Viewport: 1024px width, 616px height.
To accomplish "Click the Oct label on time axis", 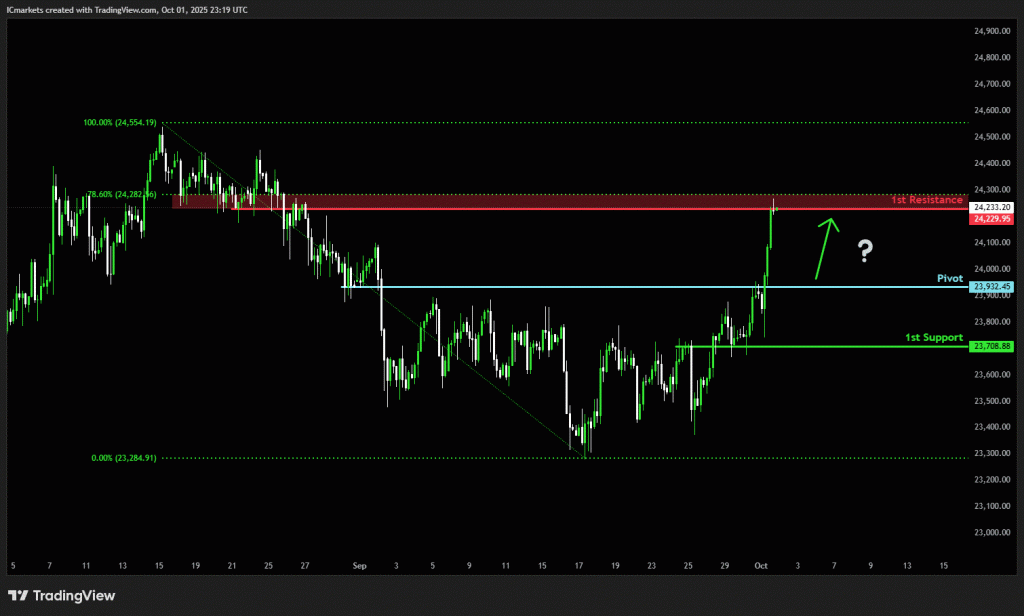I will pos(760,566).
